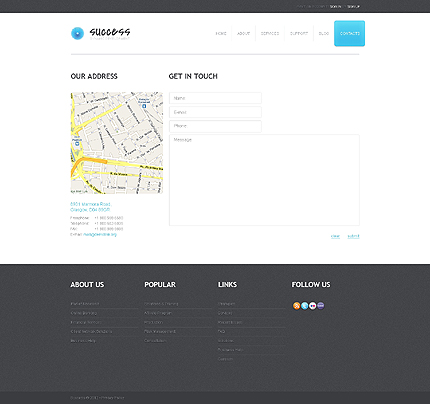Image resolution: width=430 pixels, height=404 pixels.
Task: Open the Services navigation item
Action: (270, 34)
